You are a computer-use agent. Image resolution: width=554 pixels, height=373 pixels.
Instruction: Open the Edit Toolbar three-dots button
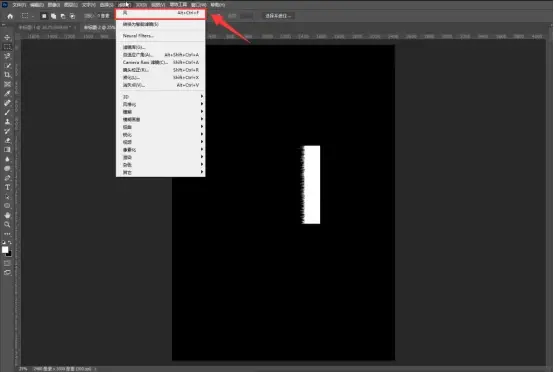point(7,233)
